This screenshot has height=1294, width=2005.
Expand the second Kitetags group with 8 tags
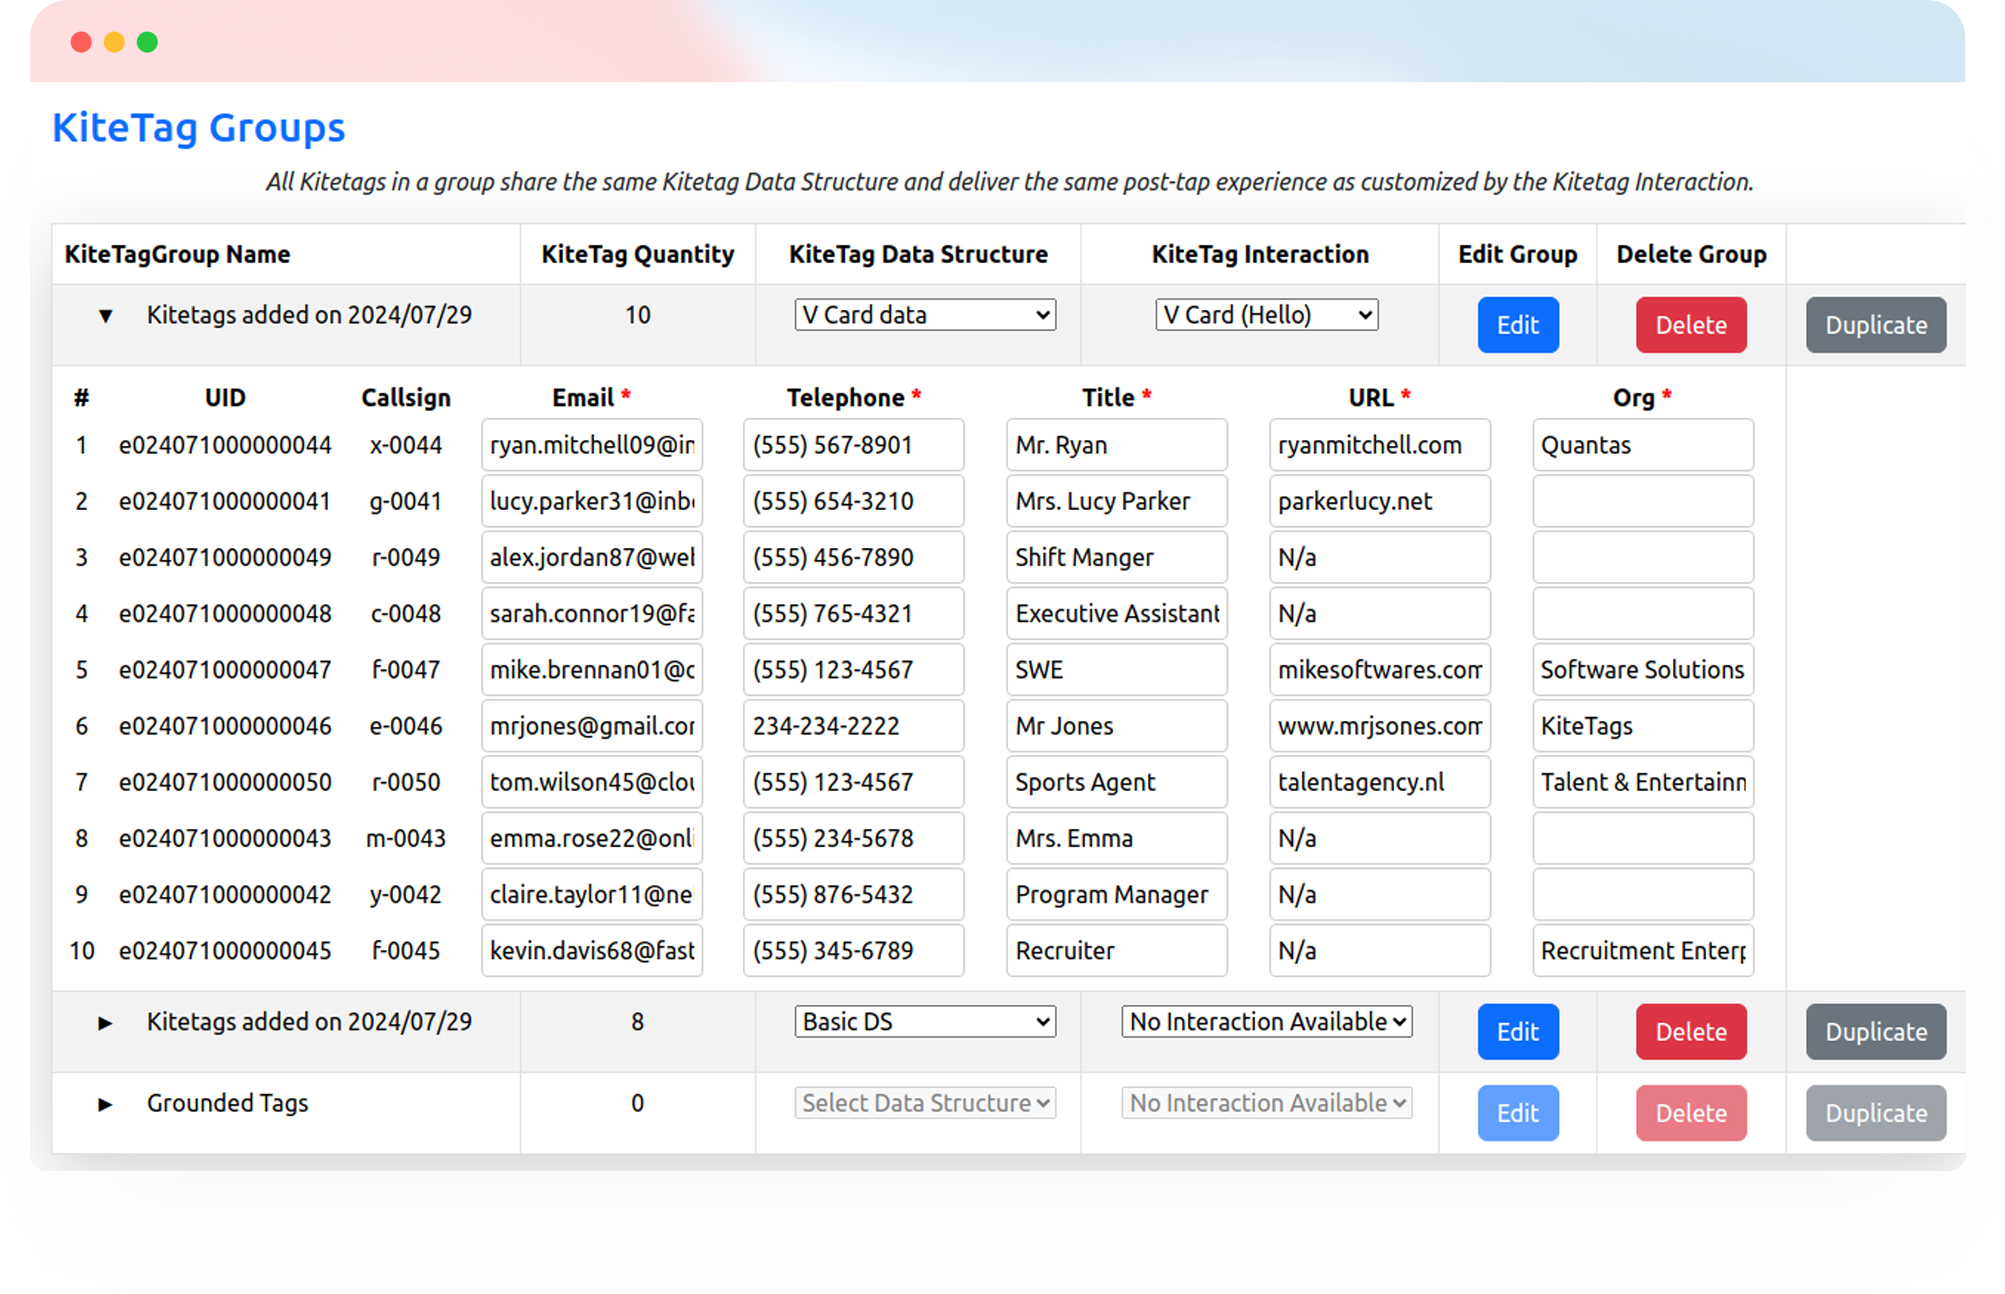coord(105,1023)
